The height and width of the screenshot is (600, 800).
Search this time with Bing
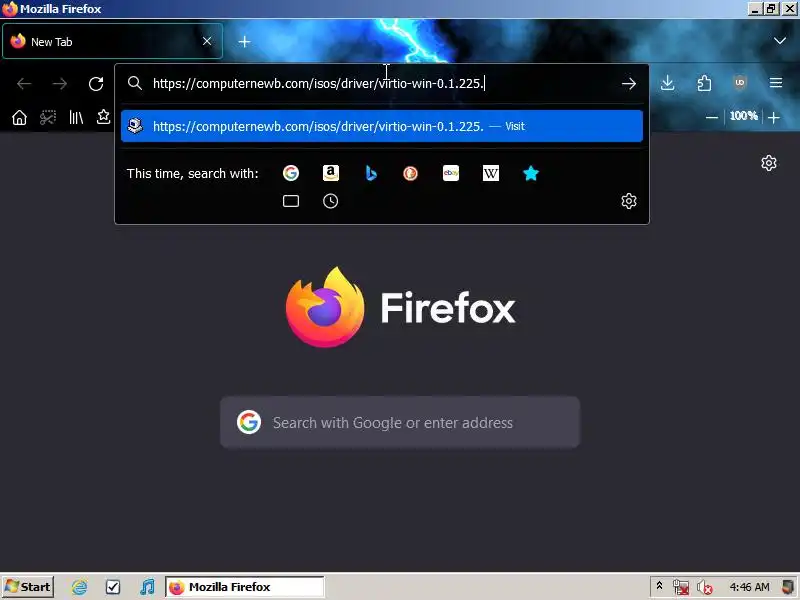click(x=371, y=173)
